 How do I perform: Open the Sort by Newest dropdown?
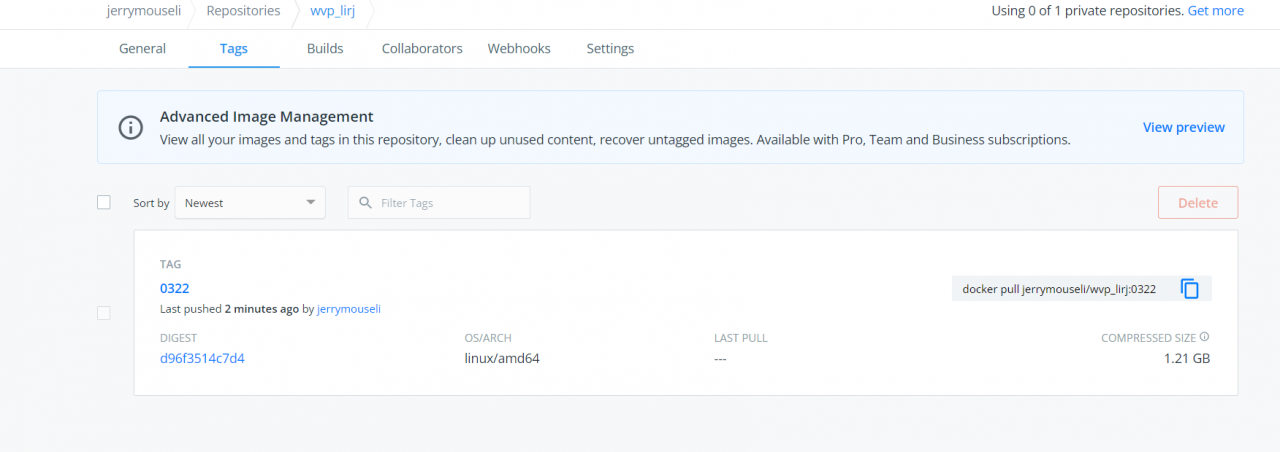pyautogui.click(x=249, y=203)
